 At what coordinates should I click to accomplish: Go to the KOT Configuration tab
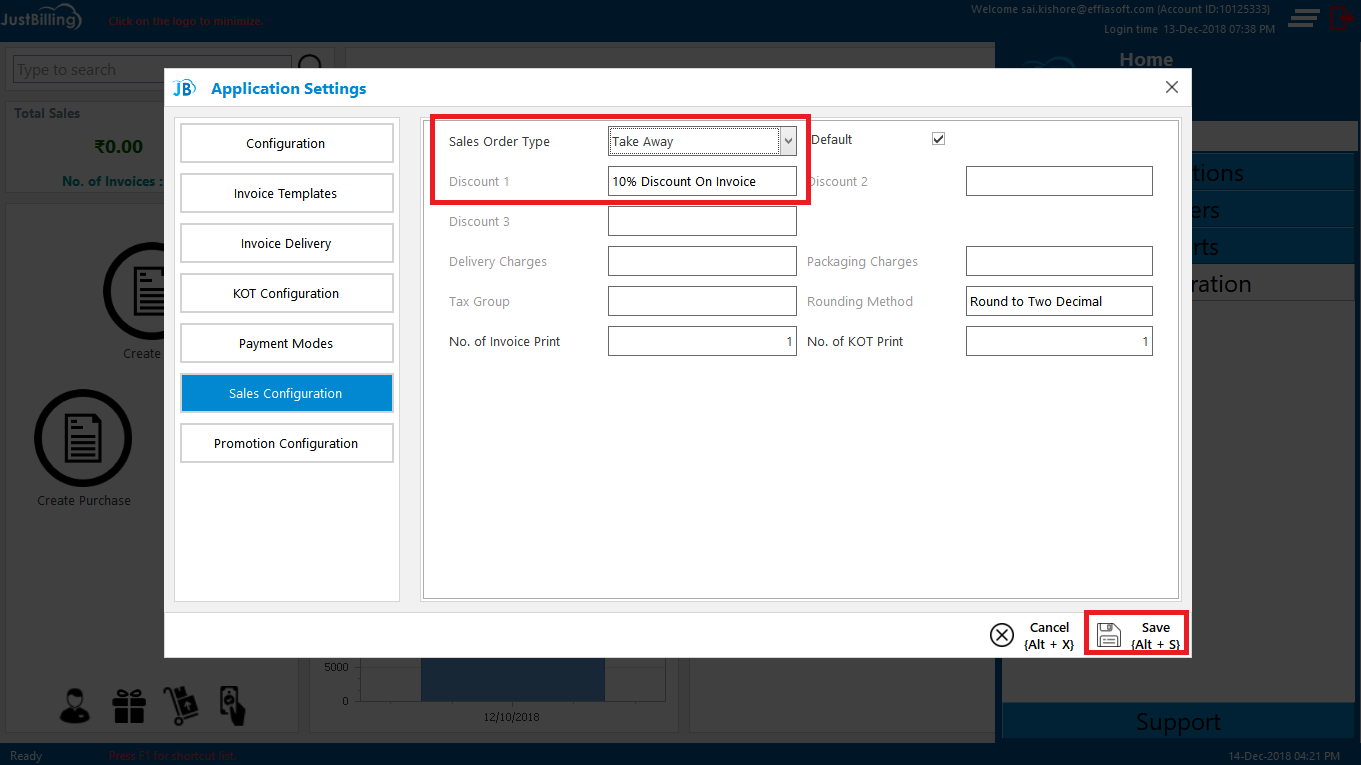pyautogui.click(x=286, y=293)
